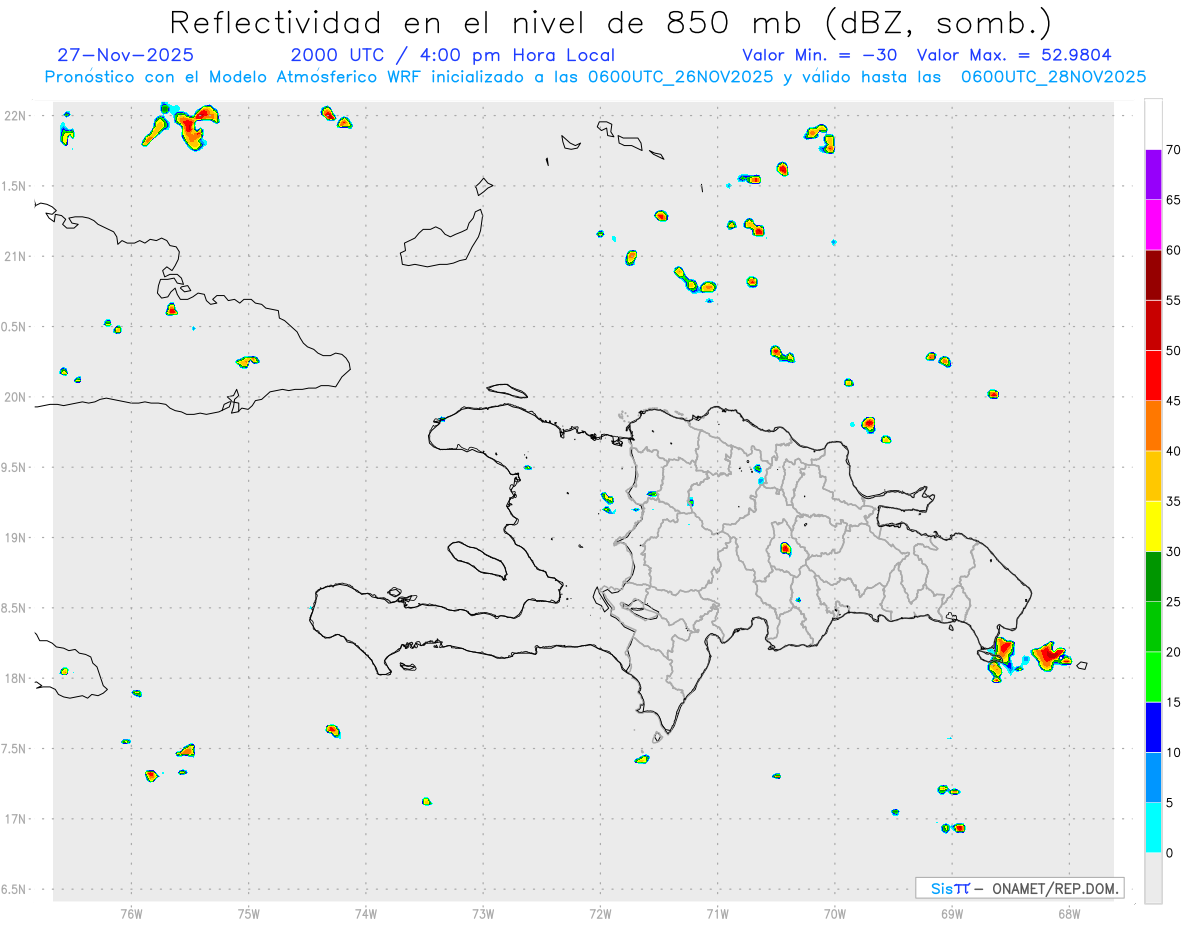Click the '55' value on the color scale
The width and height of the screenshot is (1200, 927).
tap(1173, 300)
